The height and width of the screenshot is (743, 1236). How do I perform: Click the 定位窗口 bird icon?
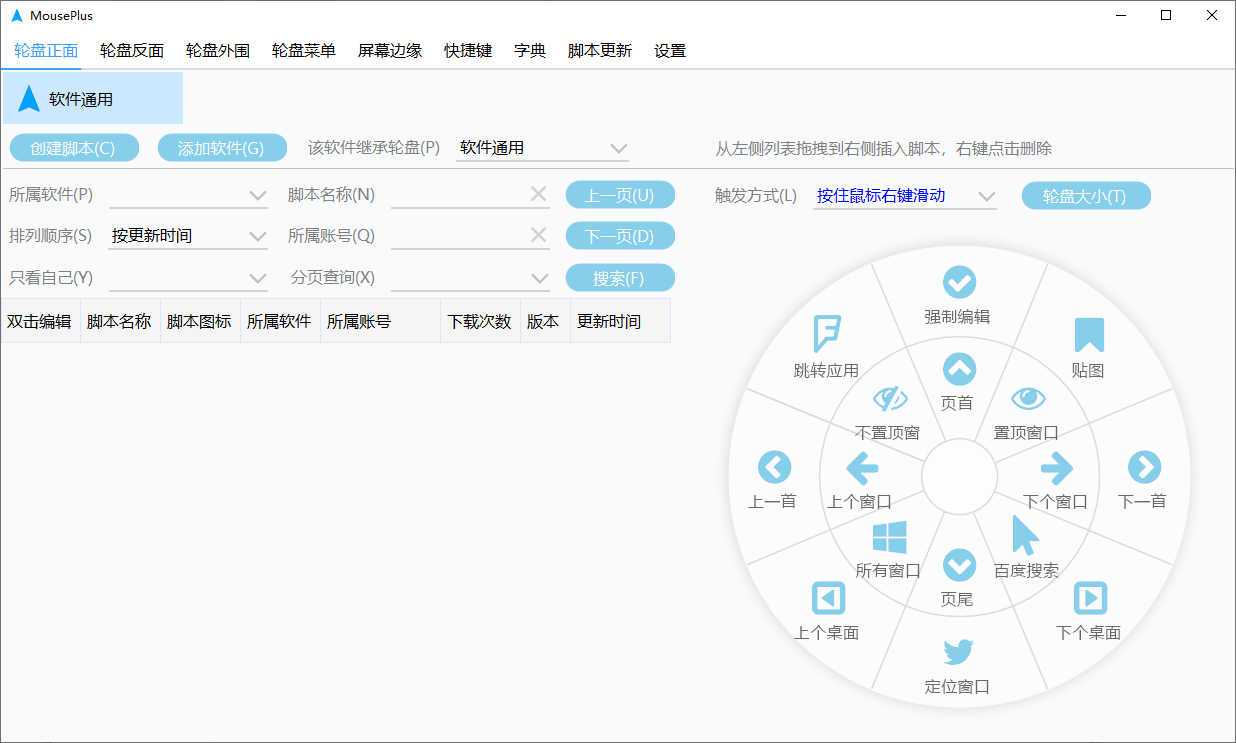click(x=958, y=652)
